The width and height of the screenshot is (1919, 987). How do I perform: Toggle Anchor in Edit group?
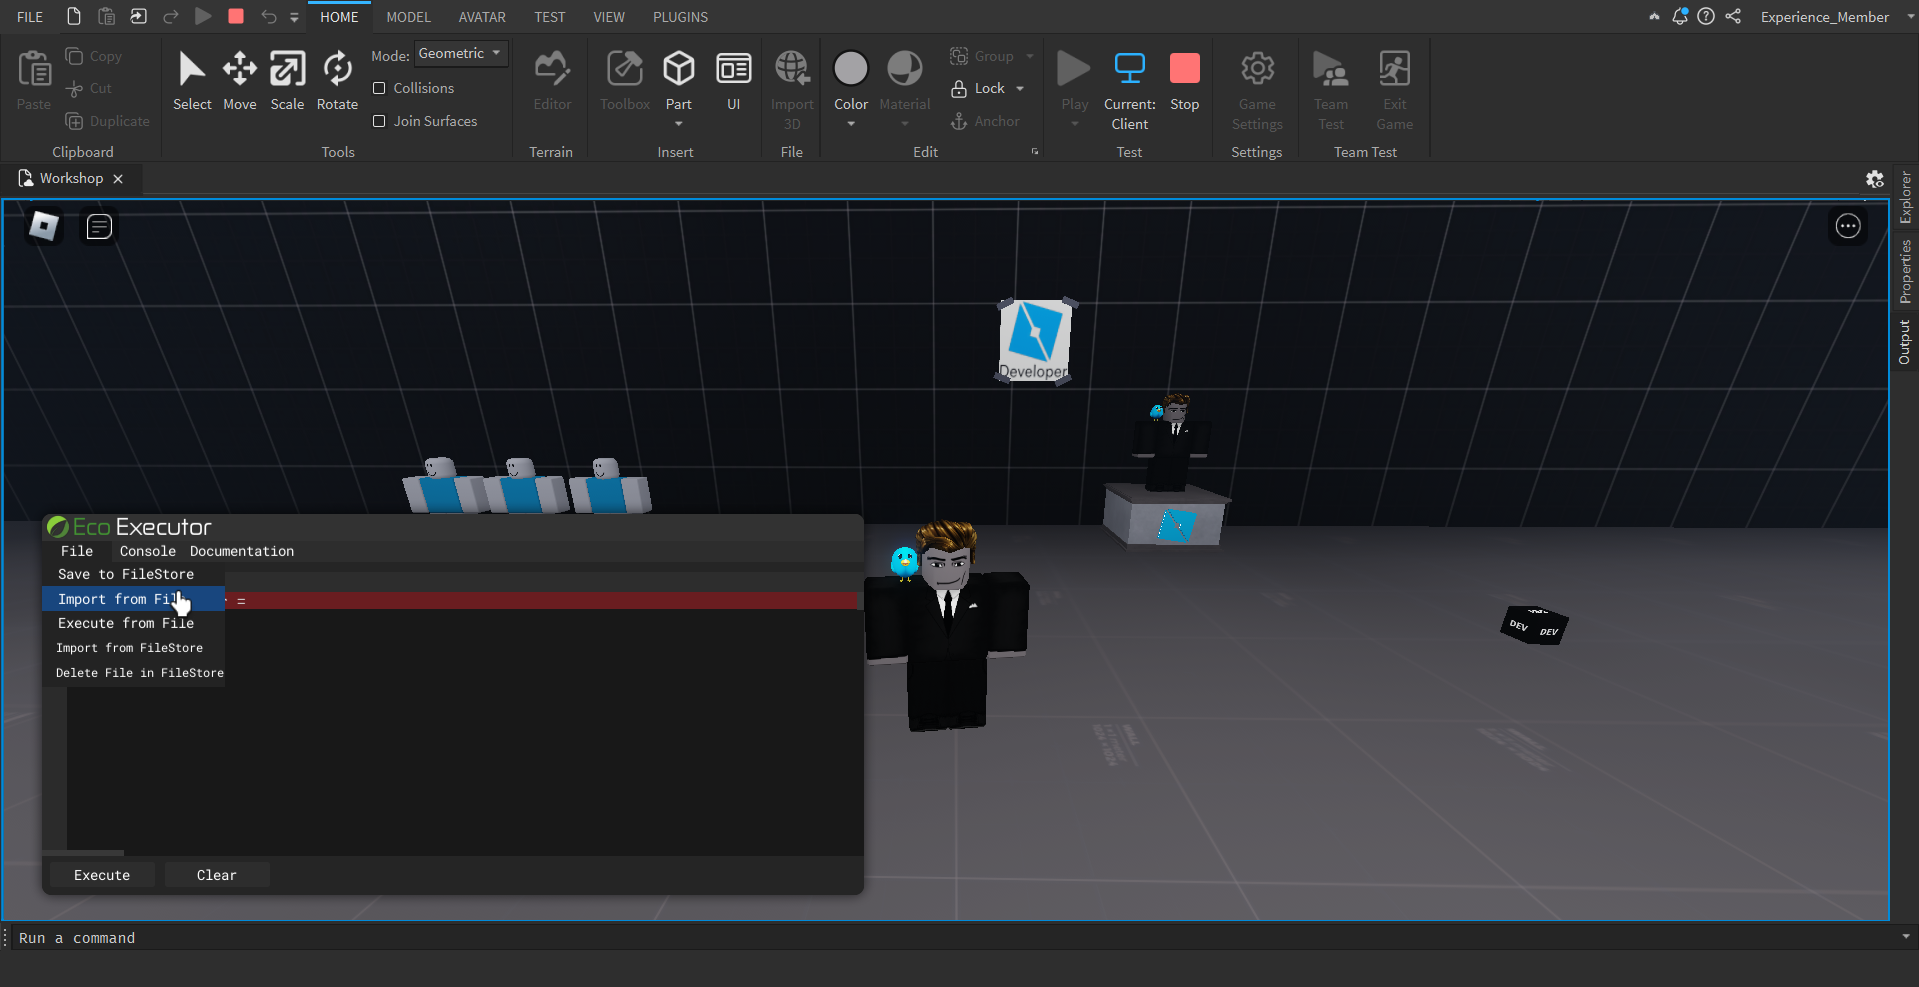coord(985,121)
